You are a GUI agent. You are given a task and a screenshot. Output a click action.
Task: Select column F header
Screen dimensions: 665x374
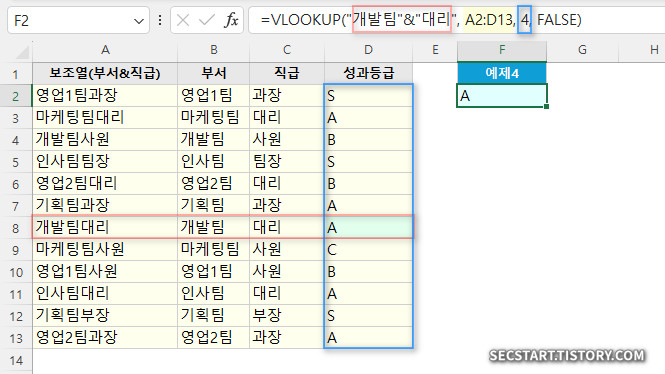tap(502, 51)
